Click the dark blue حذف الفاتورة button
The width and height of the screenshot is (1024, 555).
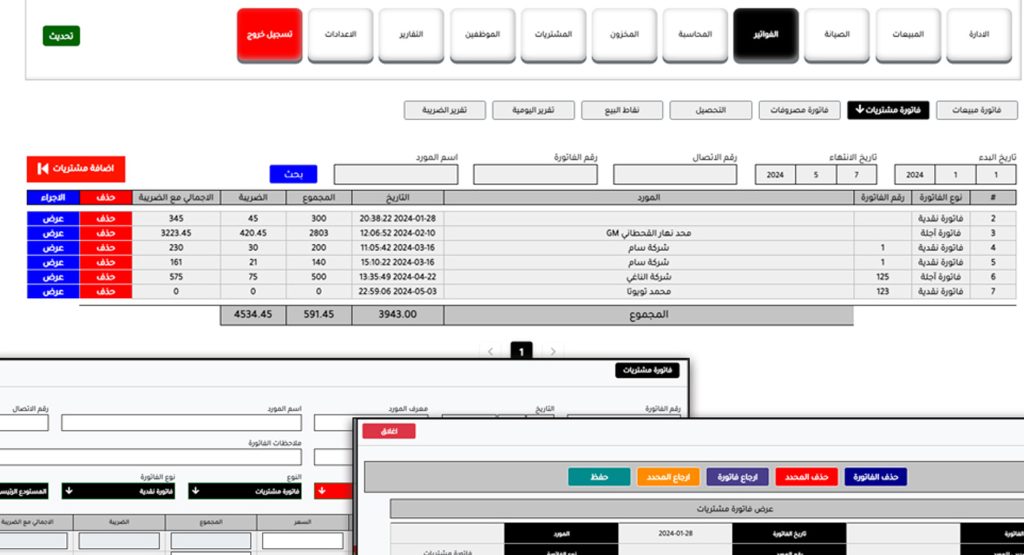pyautogui.click(x=877, y=477)
